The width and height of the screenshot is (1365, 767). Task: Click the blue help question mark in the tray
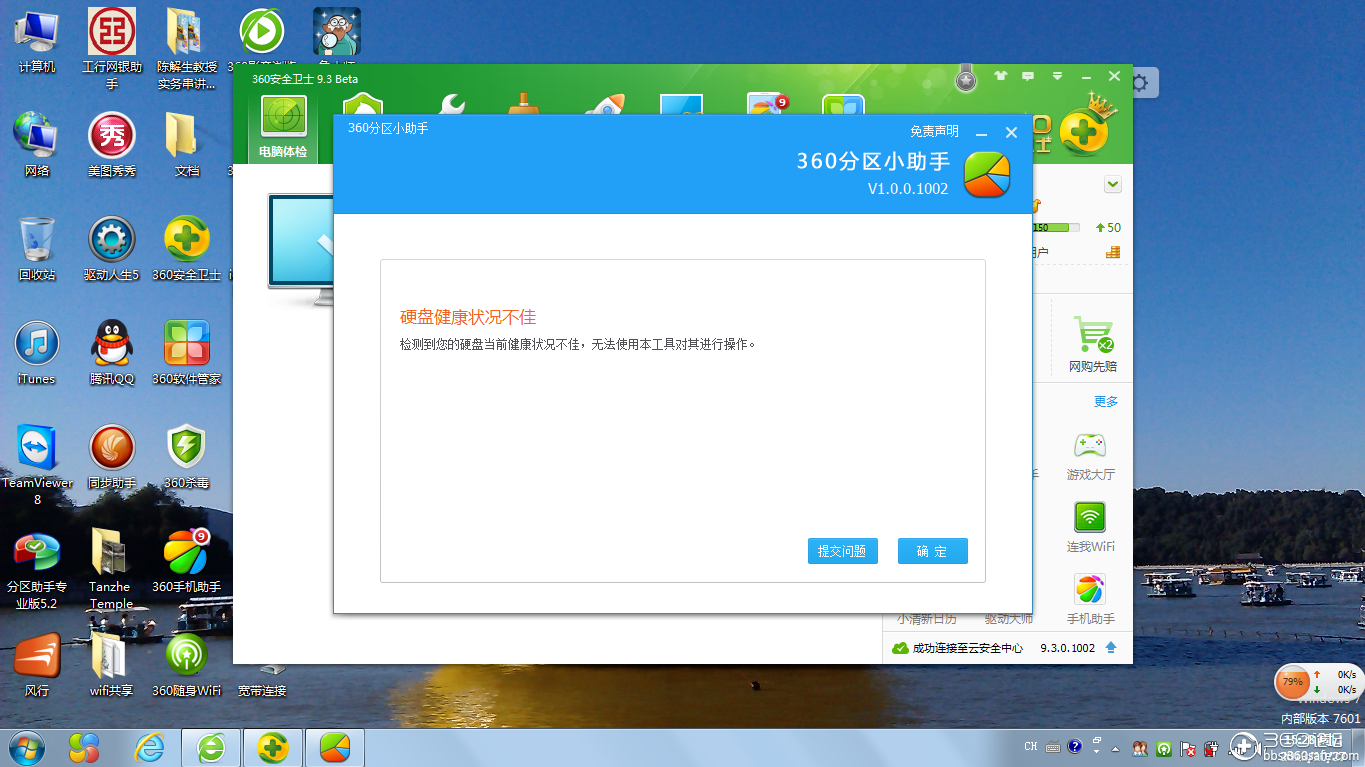1075,747
